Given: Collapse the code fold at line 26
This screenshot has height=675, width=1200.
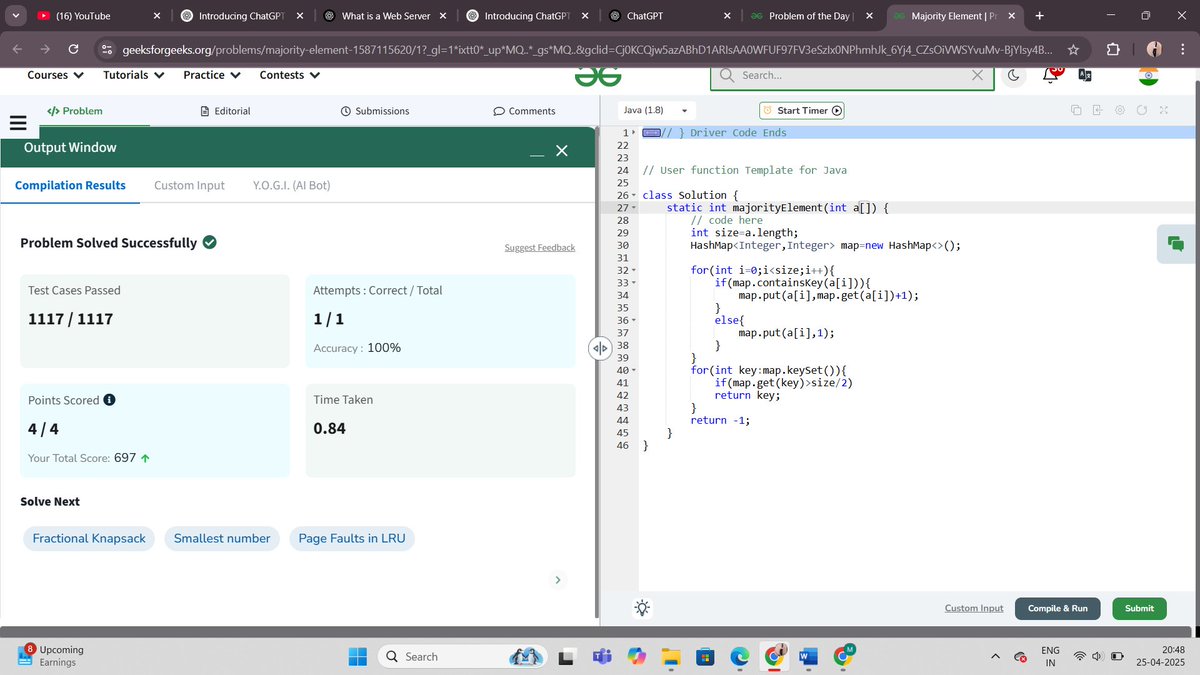Looking at the screenshot, I should pyautogui.click(x=634, y=195).
